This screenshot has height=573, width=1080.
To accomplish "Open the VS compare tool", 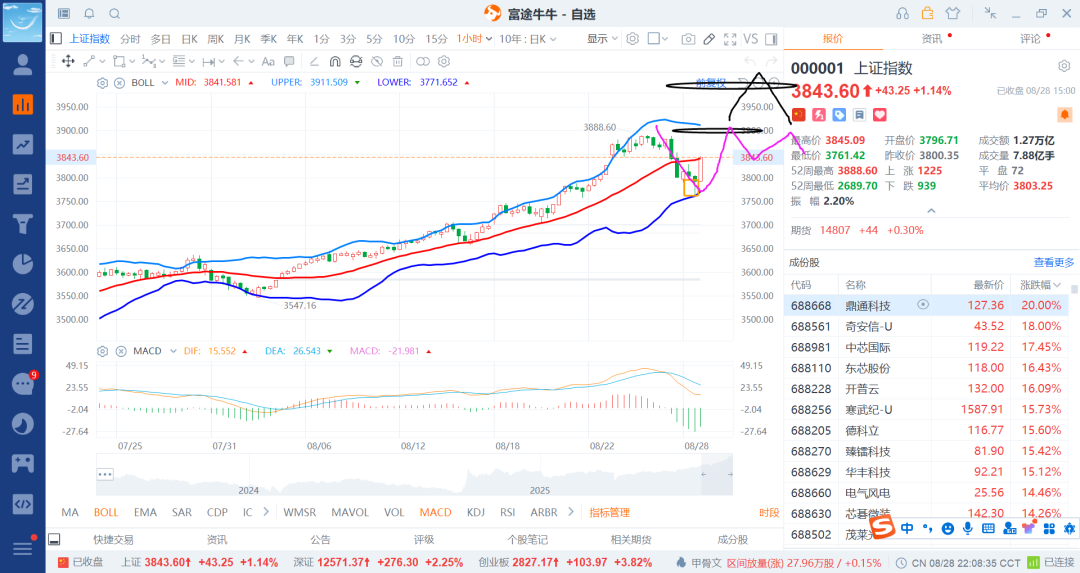I will point(751,39).
